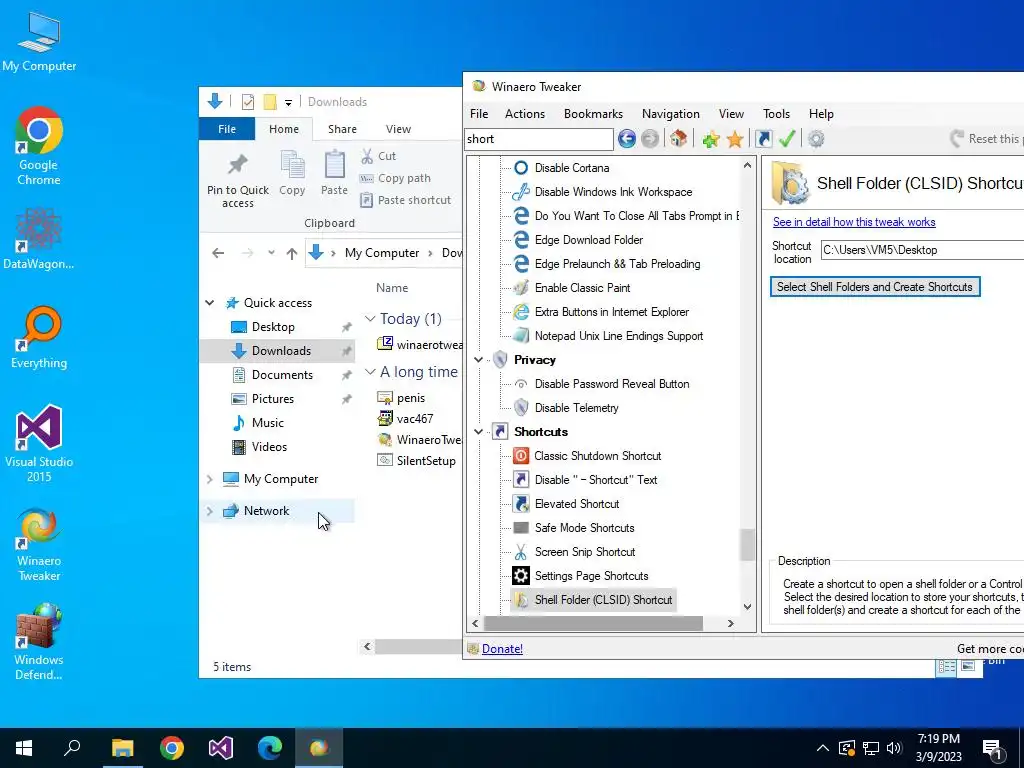
Task: Collapse the Today (1) file group
Action: tap(370, 319)
